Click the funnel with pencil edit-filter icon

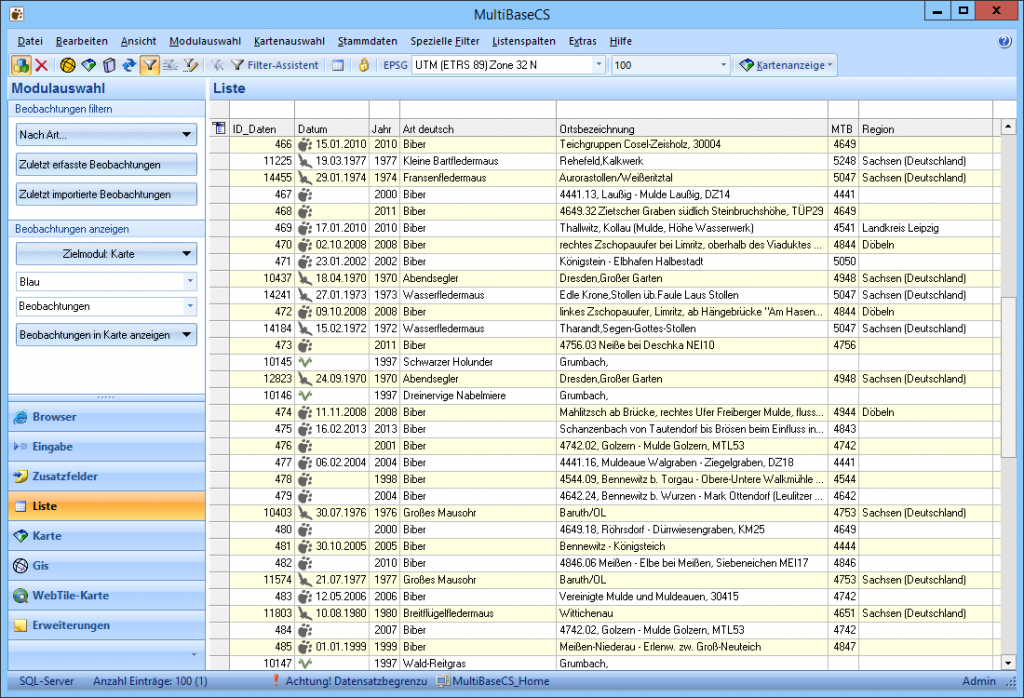(x=191, y=65)
